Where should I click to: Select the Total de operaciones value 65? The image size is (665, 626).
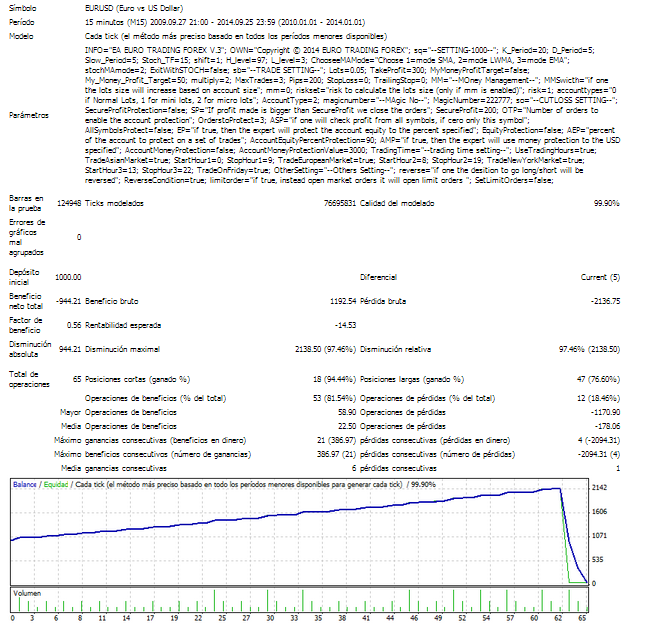[76, 381]
